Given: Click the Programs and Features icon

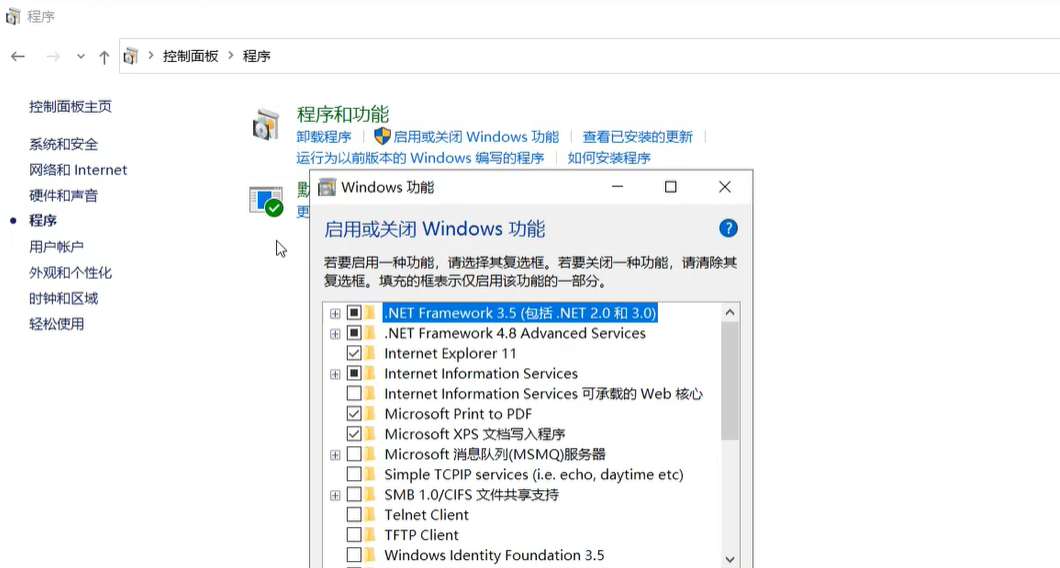Looking at the screenshot, I should tap(266, 125).
